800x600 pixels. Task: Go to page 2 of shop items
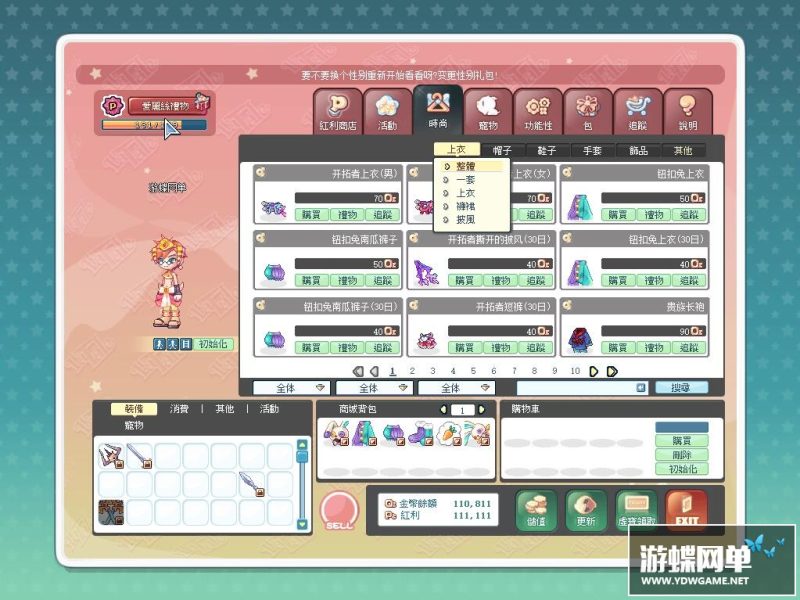412,371
